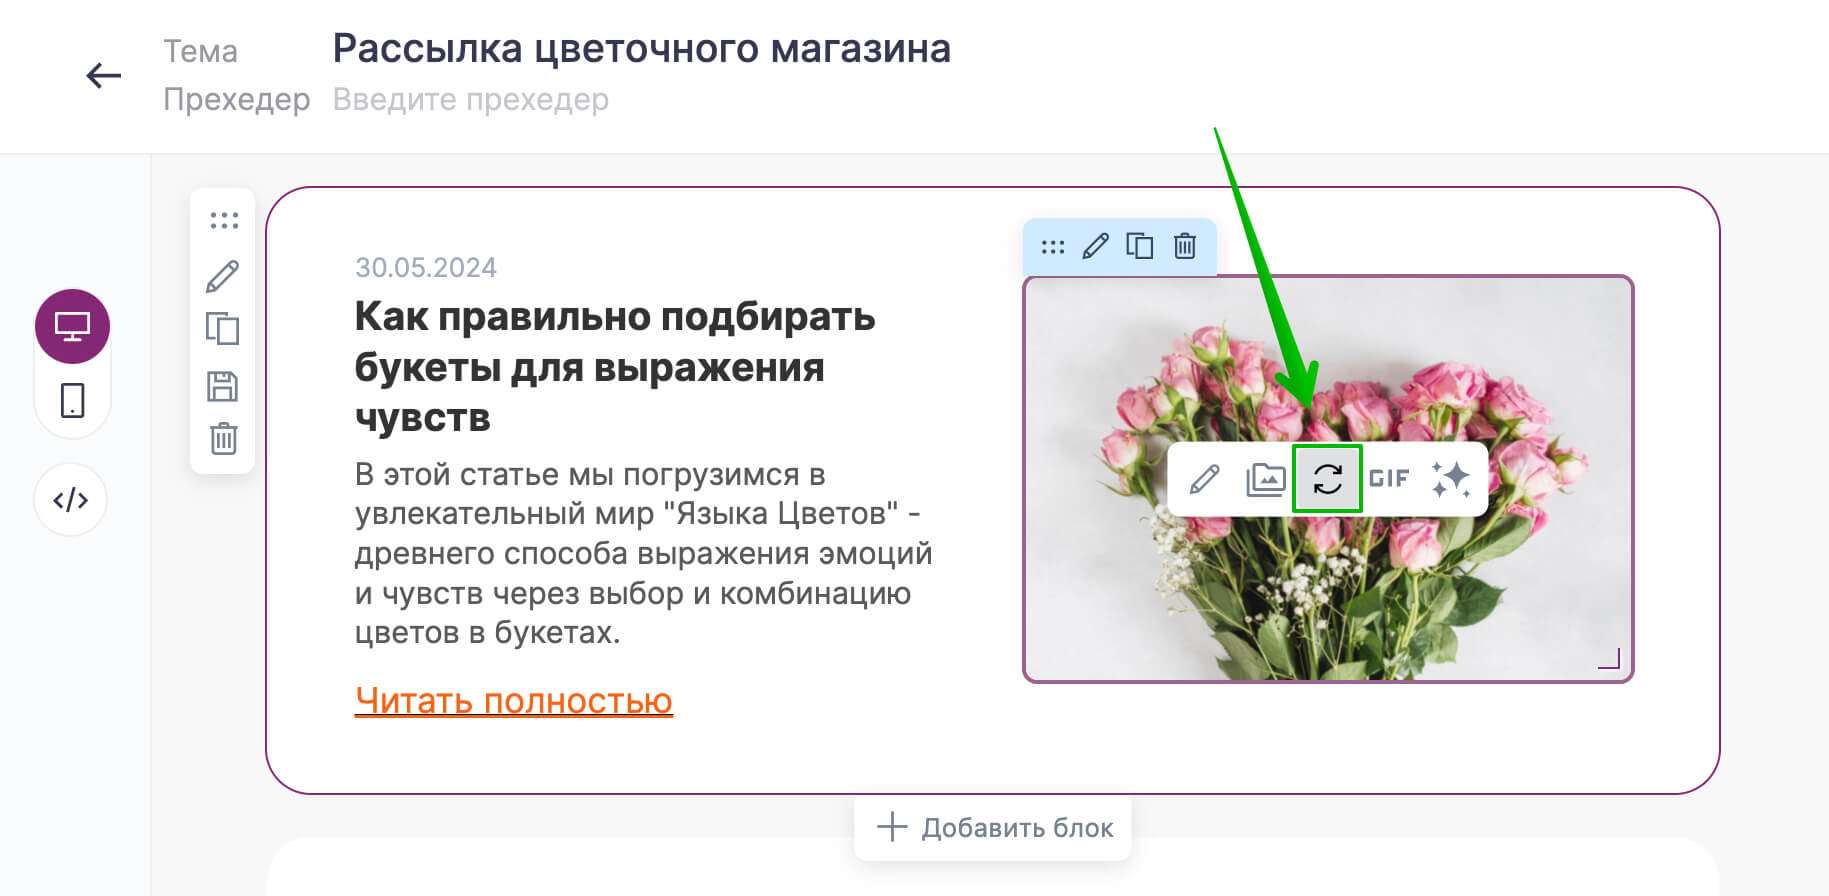Edit the subject Рассылка цветочного магазина
The height and width of the screenshot is (896, 1829).
[641, 48]
